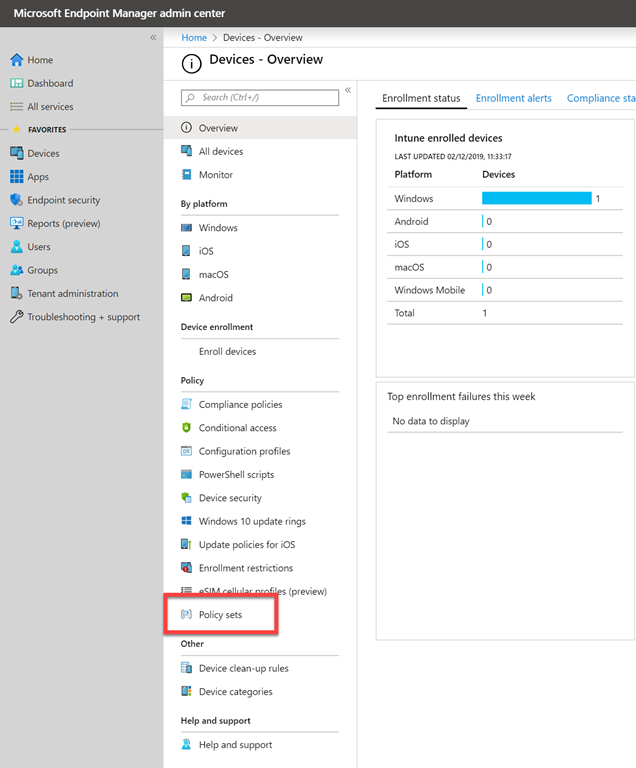Screen dimensions: 636x768
Task: Open Policy sets menu item
Action: (220, 615)
